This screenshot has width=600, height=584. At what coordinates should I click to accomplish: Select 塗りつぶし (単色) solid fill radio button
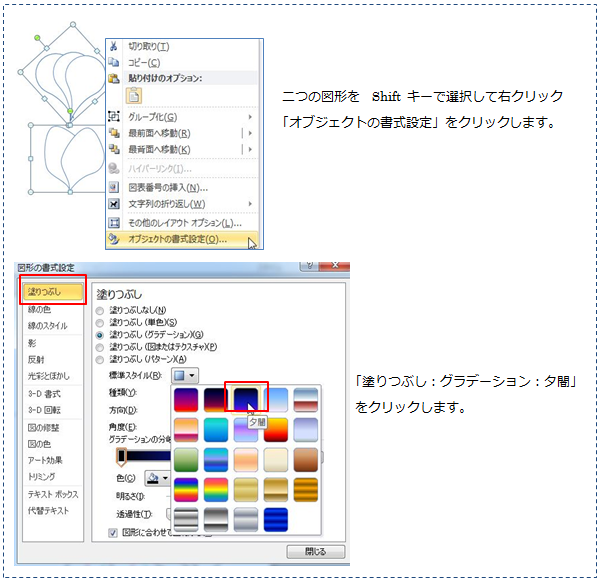click(99, 323)
